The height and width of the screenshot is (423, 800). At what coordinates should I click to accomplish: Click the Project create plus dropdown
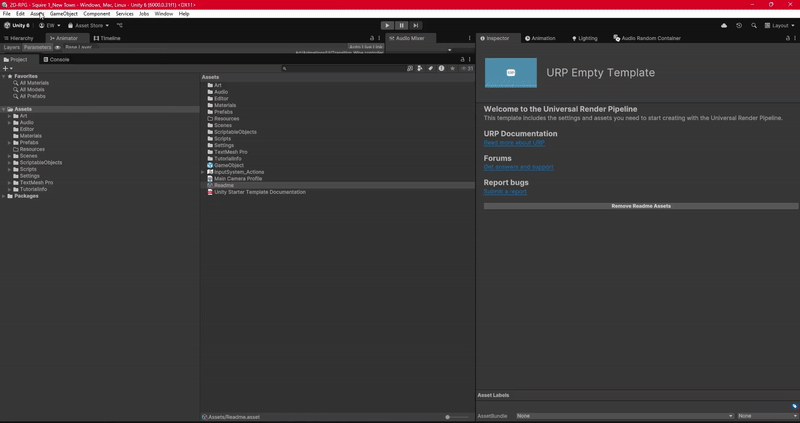click(7, 68)
